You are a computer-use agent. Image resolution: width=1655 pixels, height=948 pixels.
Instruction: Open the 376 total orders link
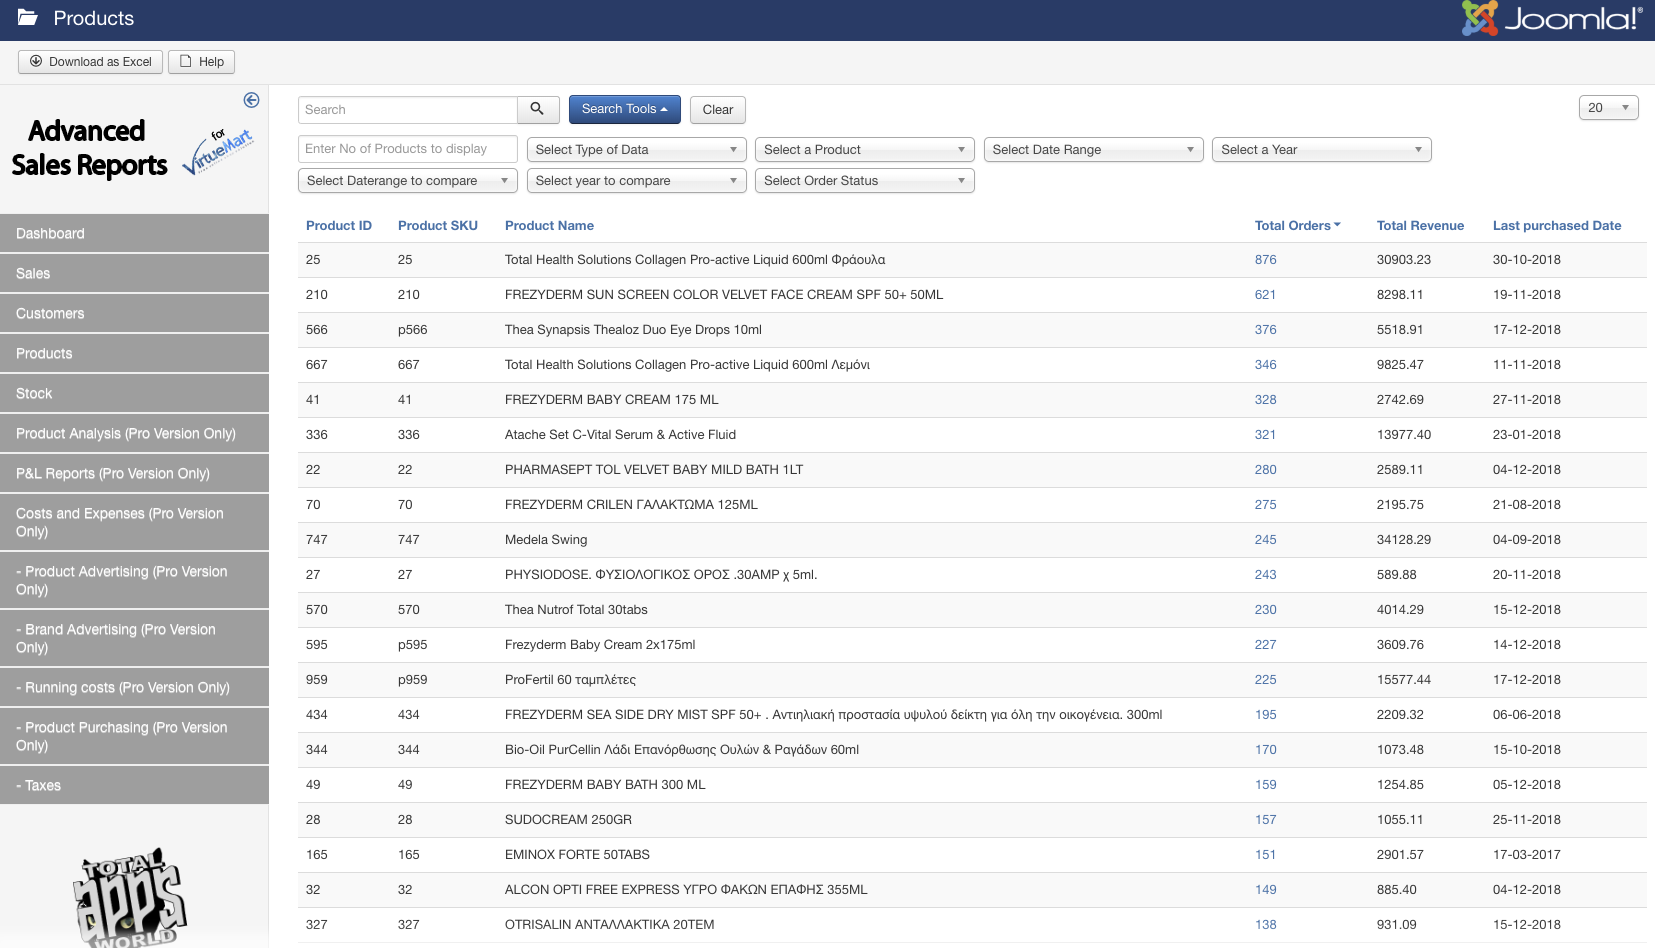1265,330
